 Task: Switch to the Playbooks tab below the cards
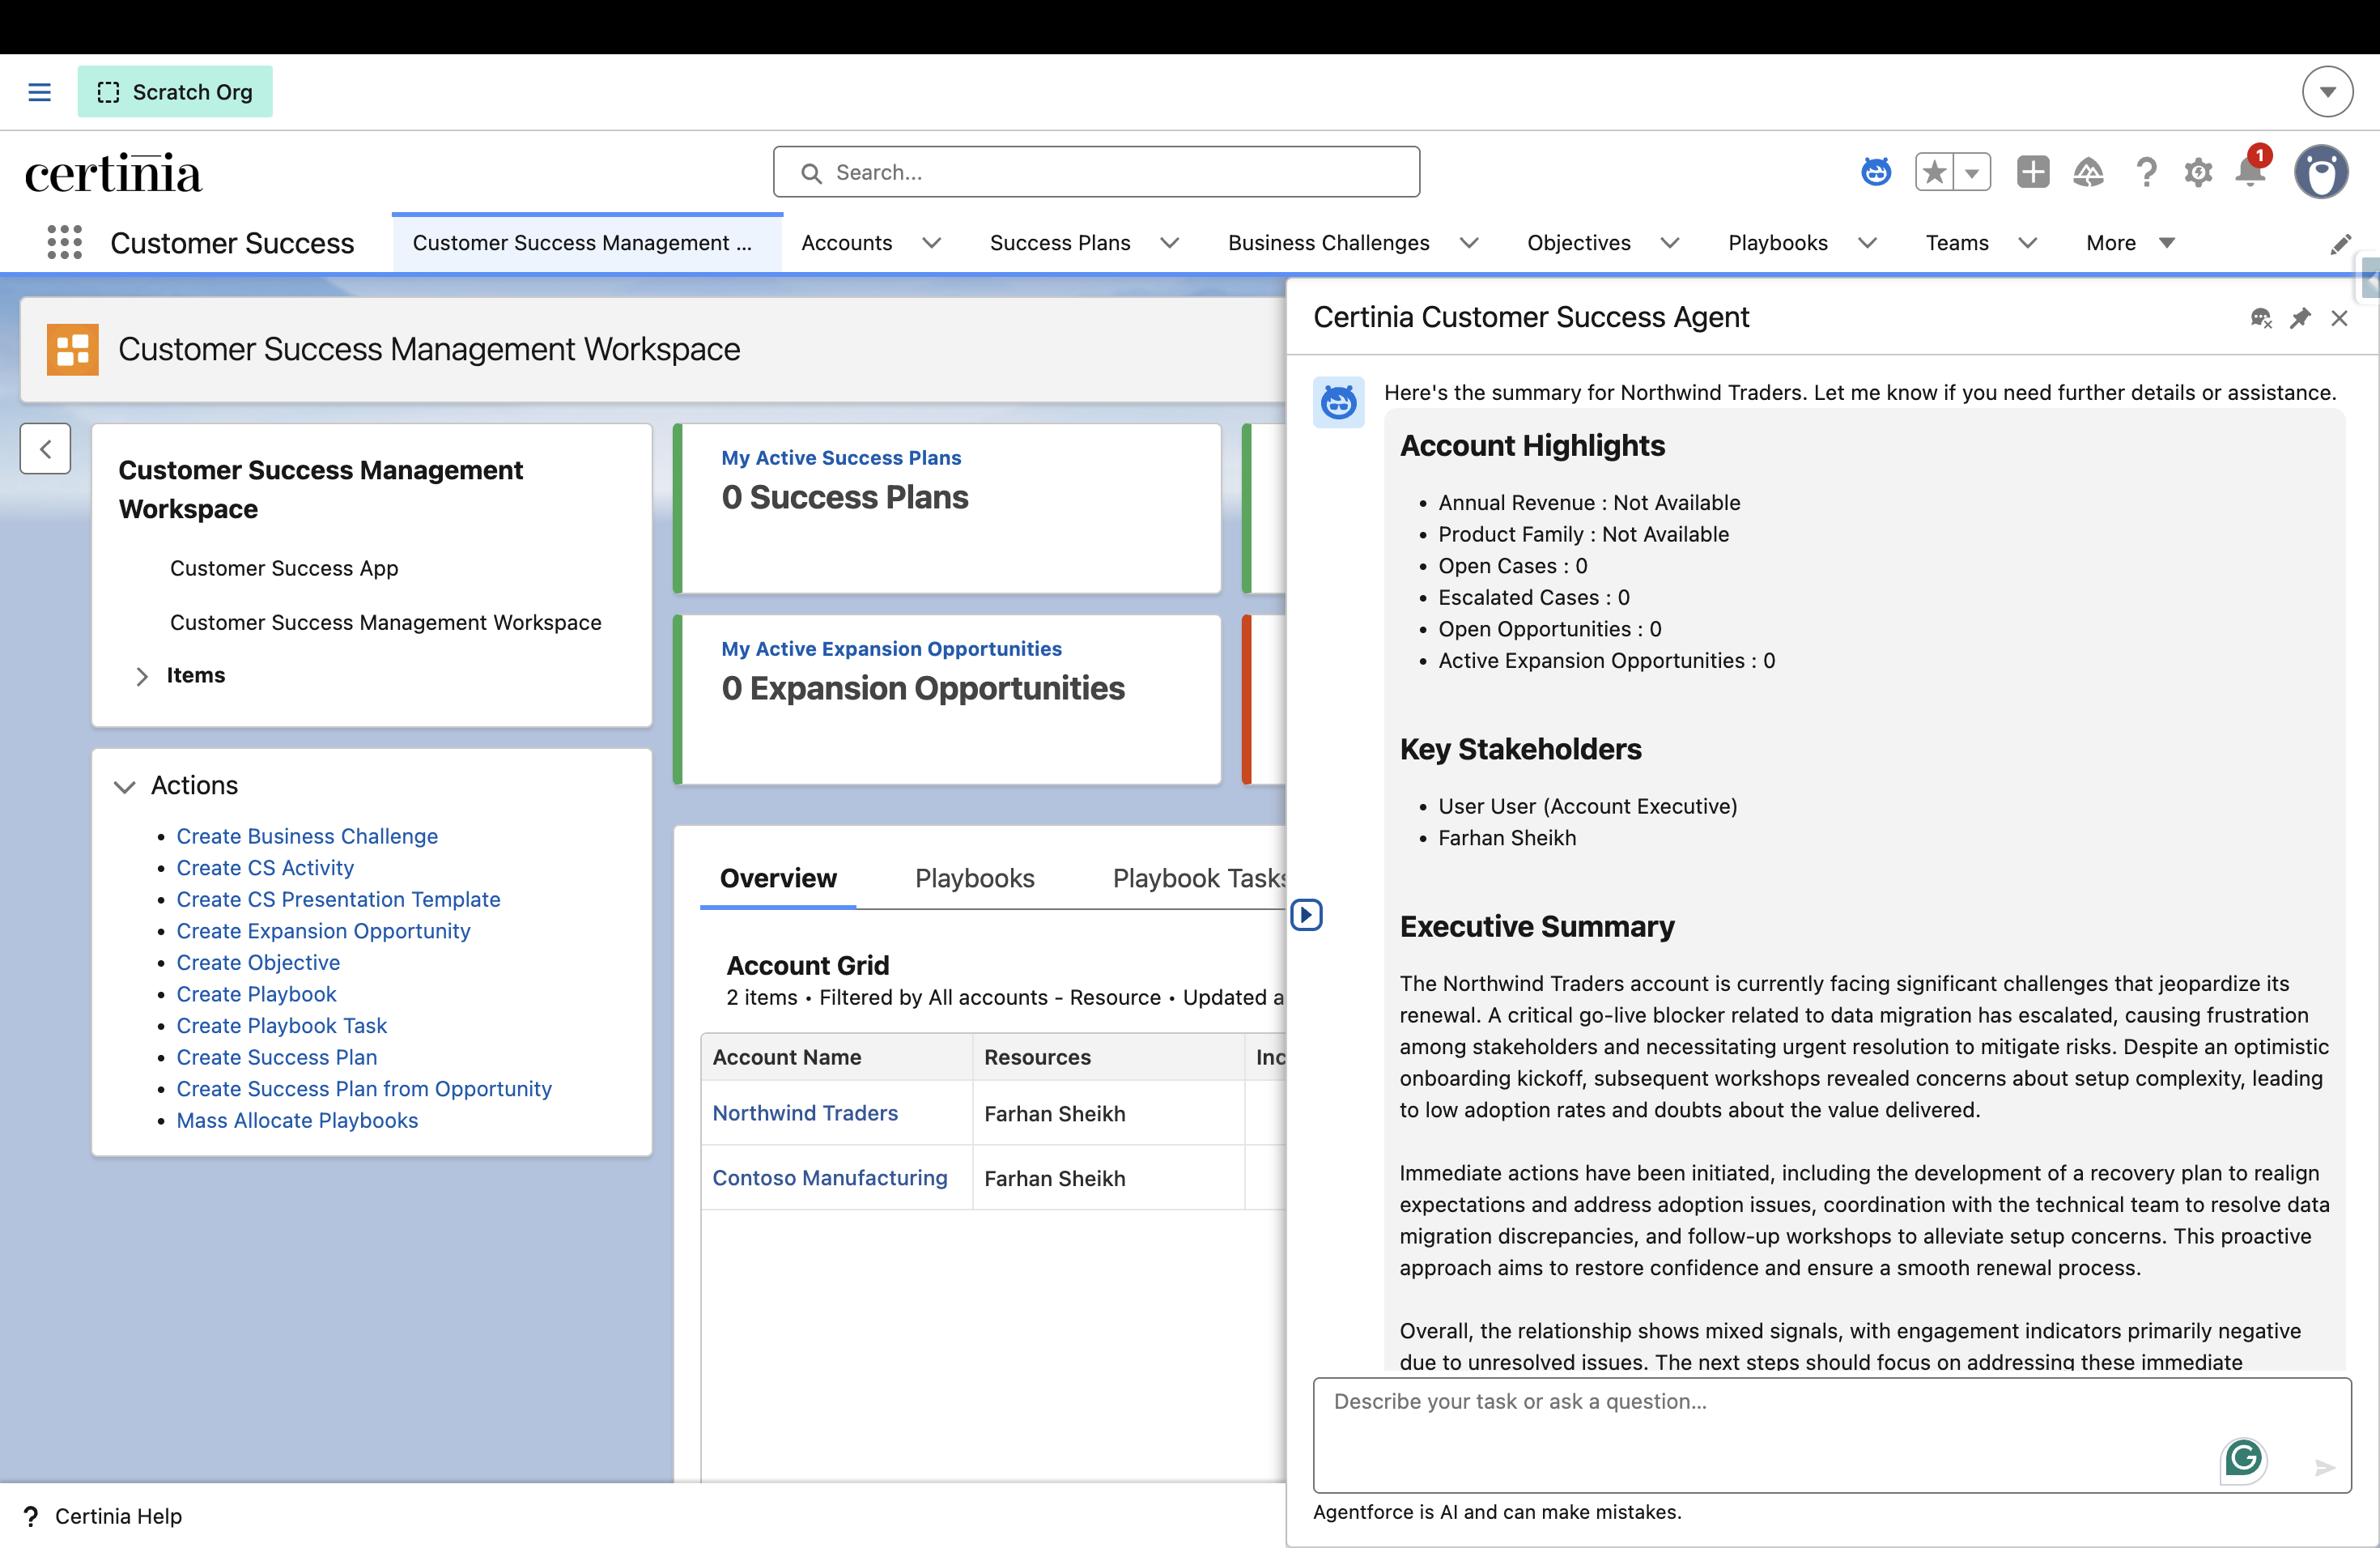[x=974, y=878]
